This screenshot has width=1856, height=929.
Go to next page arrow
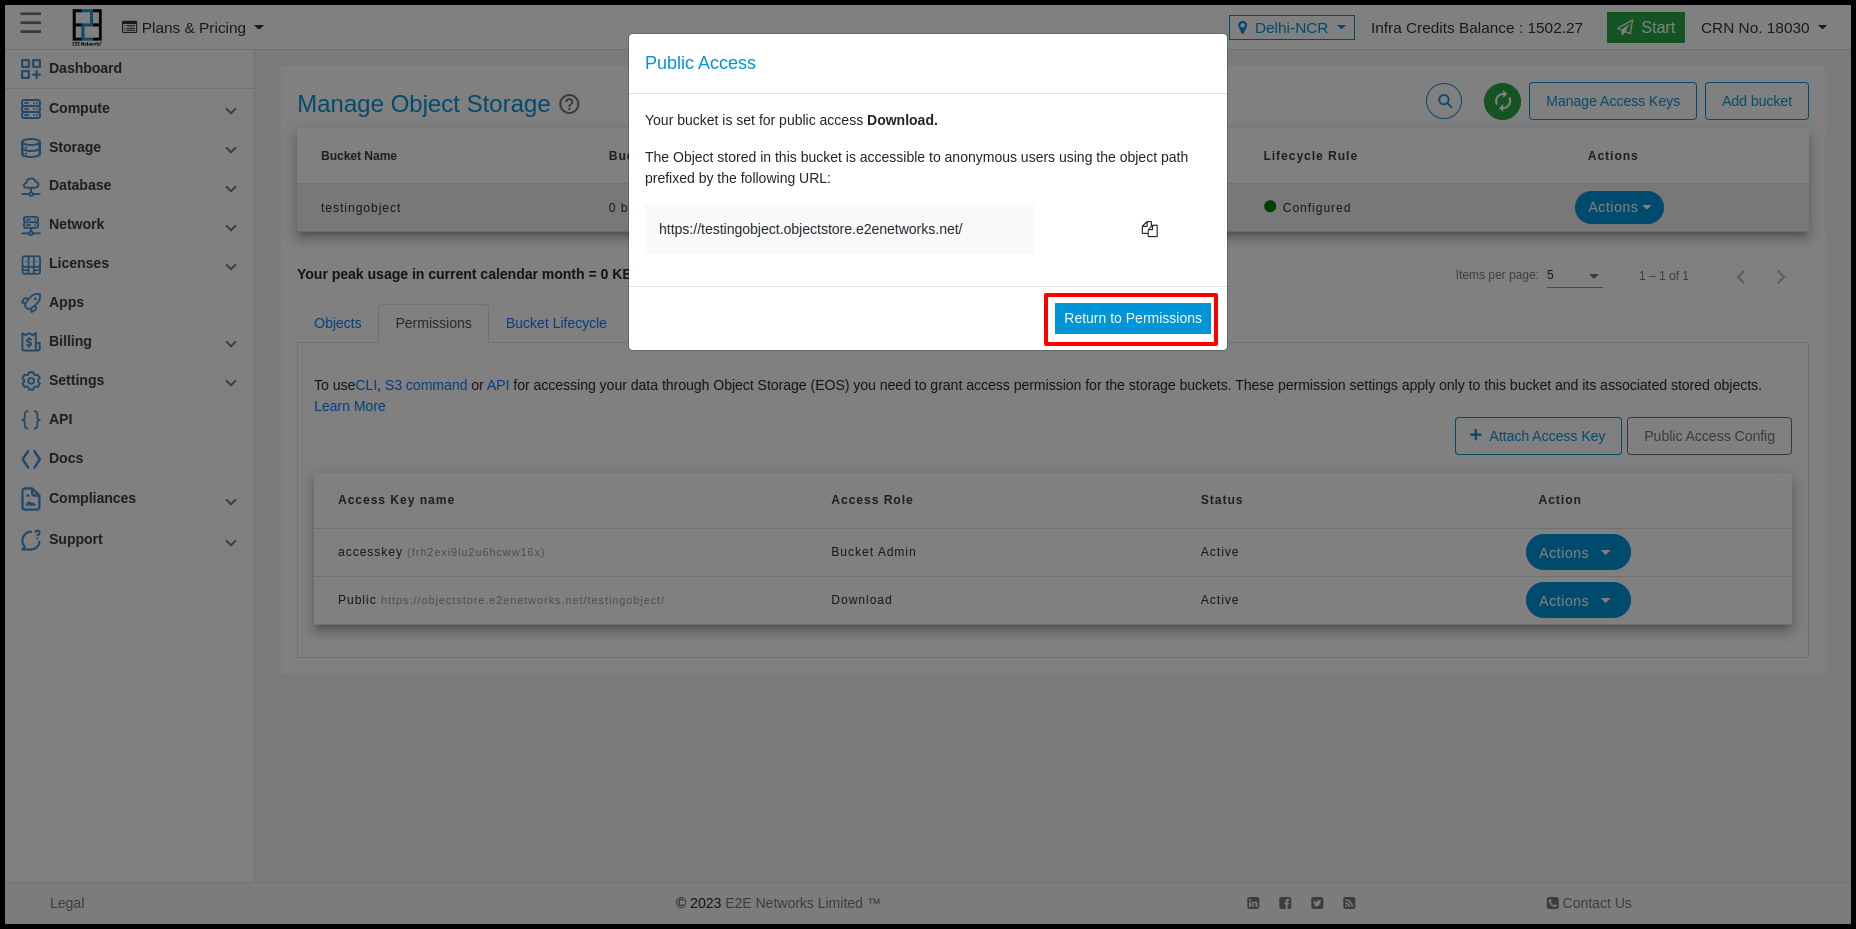point(1780,277)
